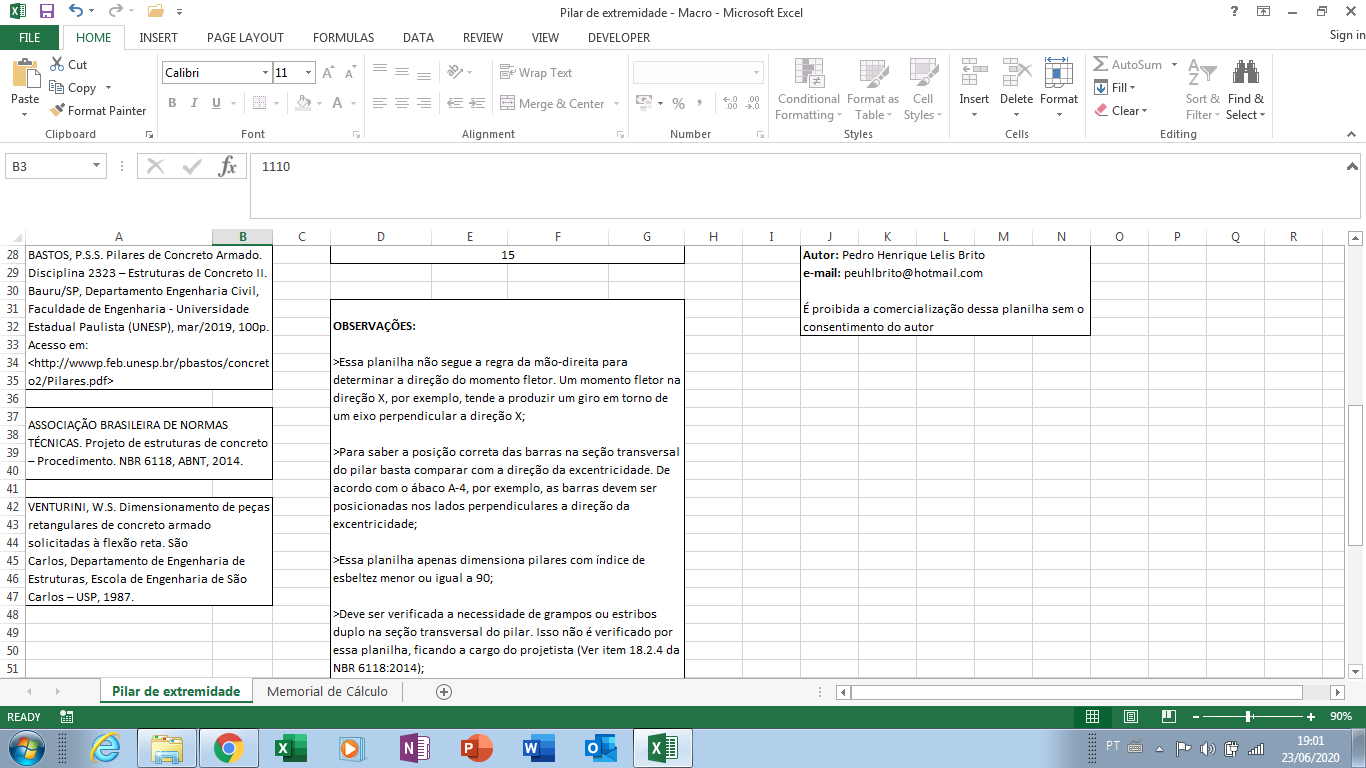This screenshot has height=768, width=1366.
Task: Click the add new sheet plus icon
Action: (444, 692)
